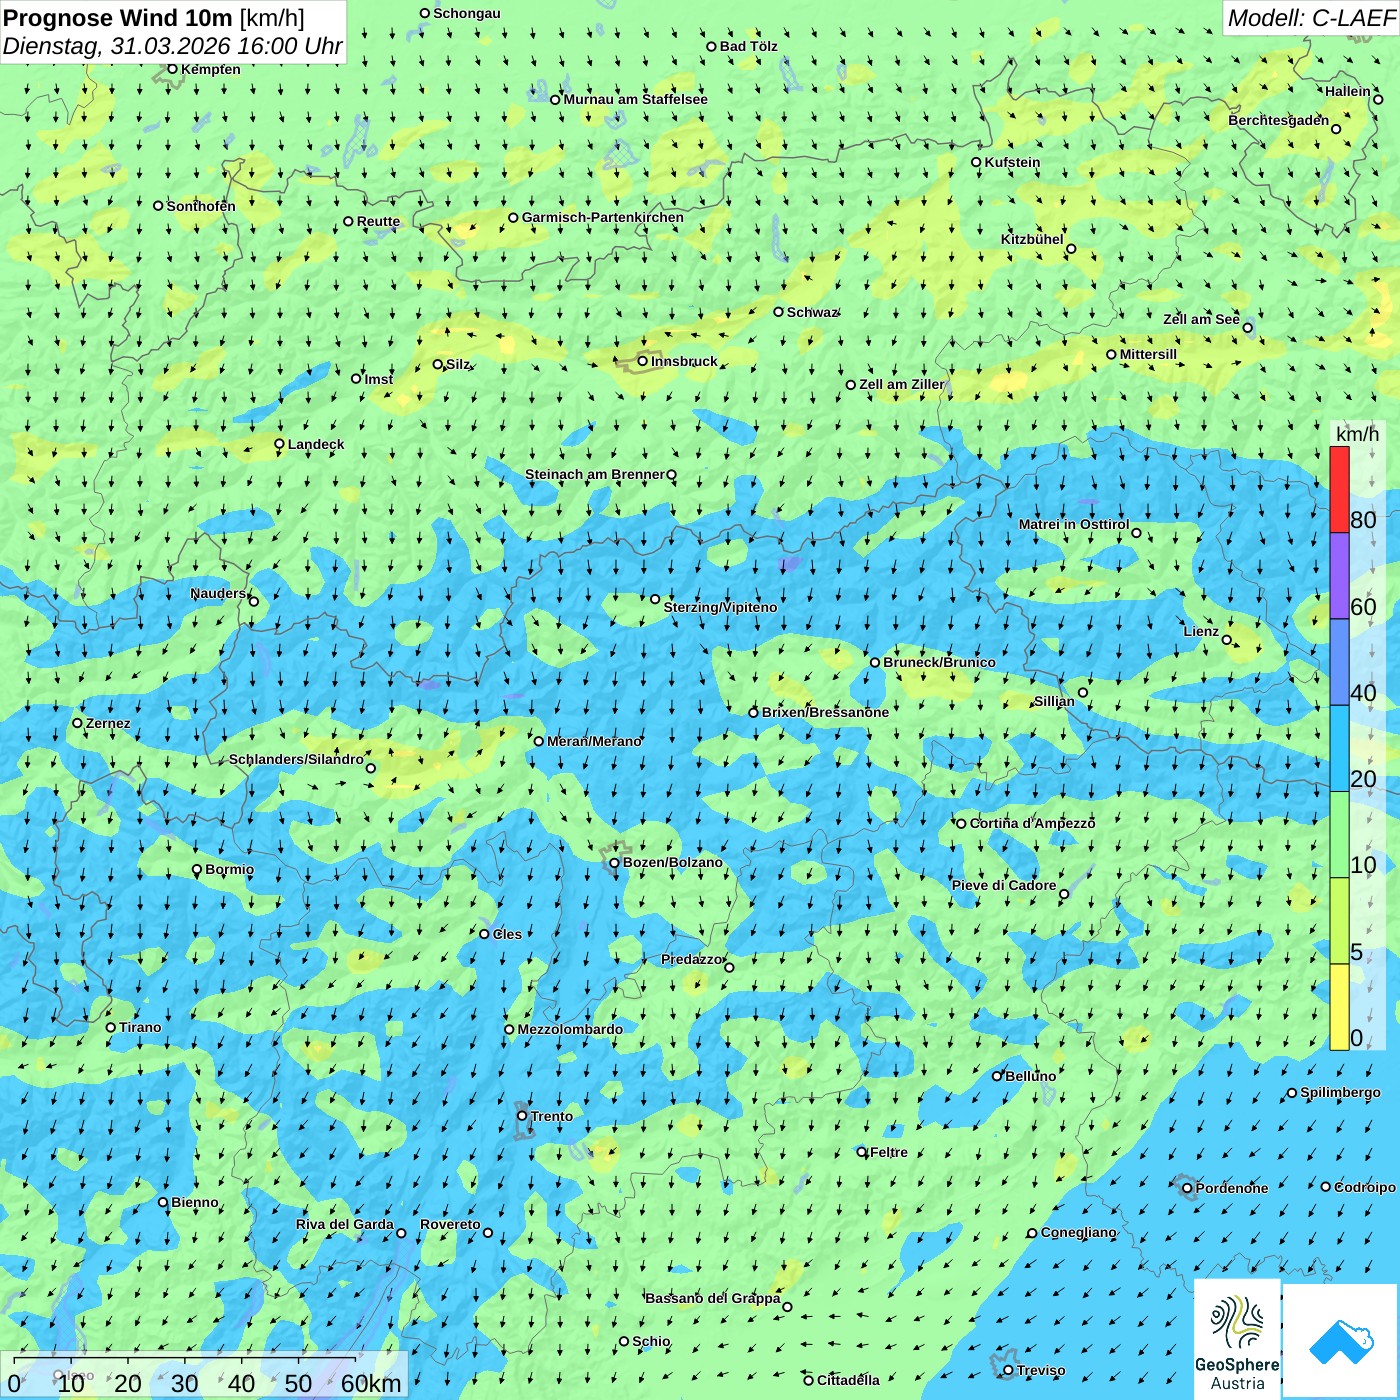Click the 'Cittadella' label

click(848, 1380)
